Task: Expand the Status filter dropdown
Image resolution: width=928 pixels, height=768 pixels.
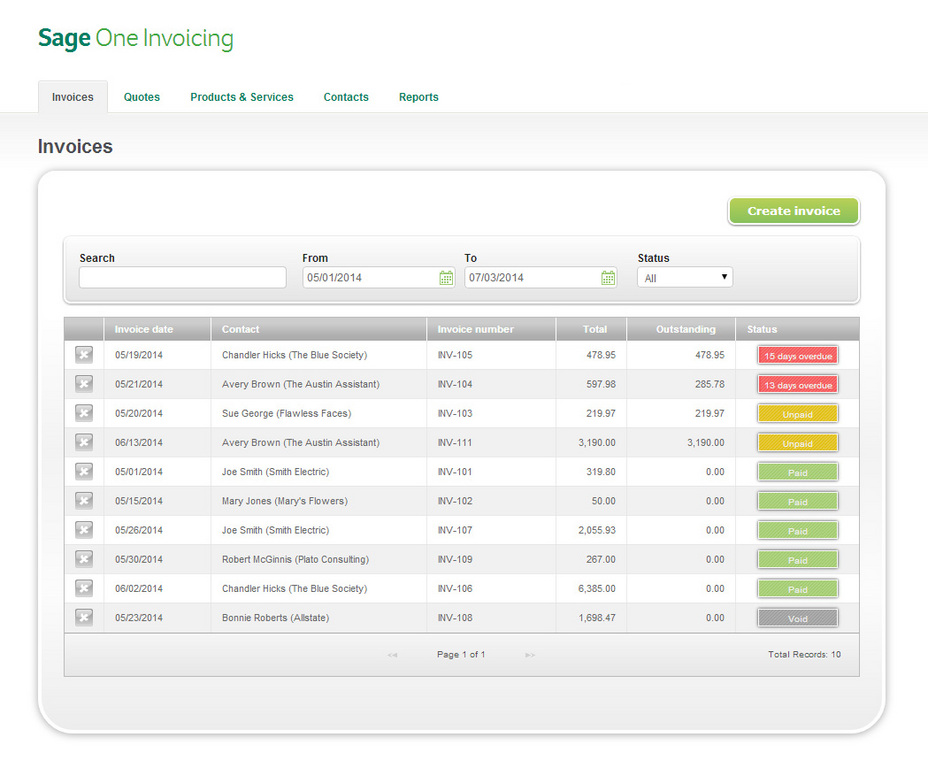Action: [685, 277]
